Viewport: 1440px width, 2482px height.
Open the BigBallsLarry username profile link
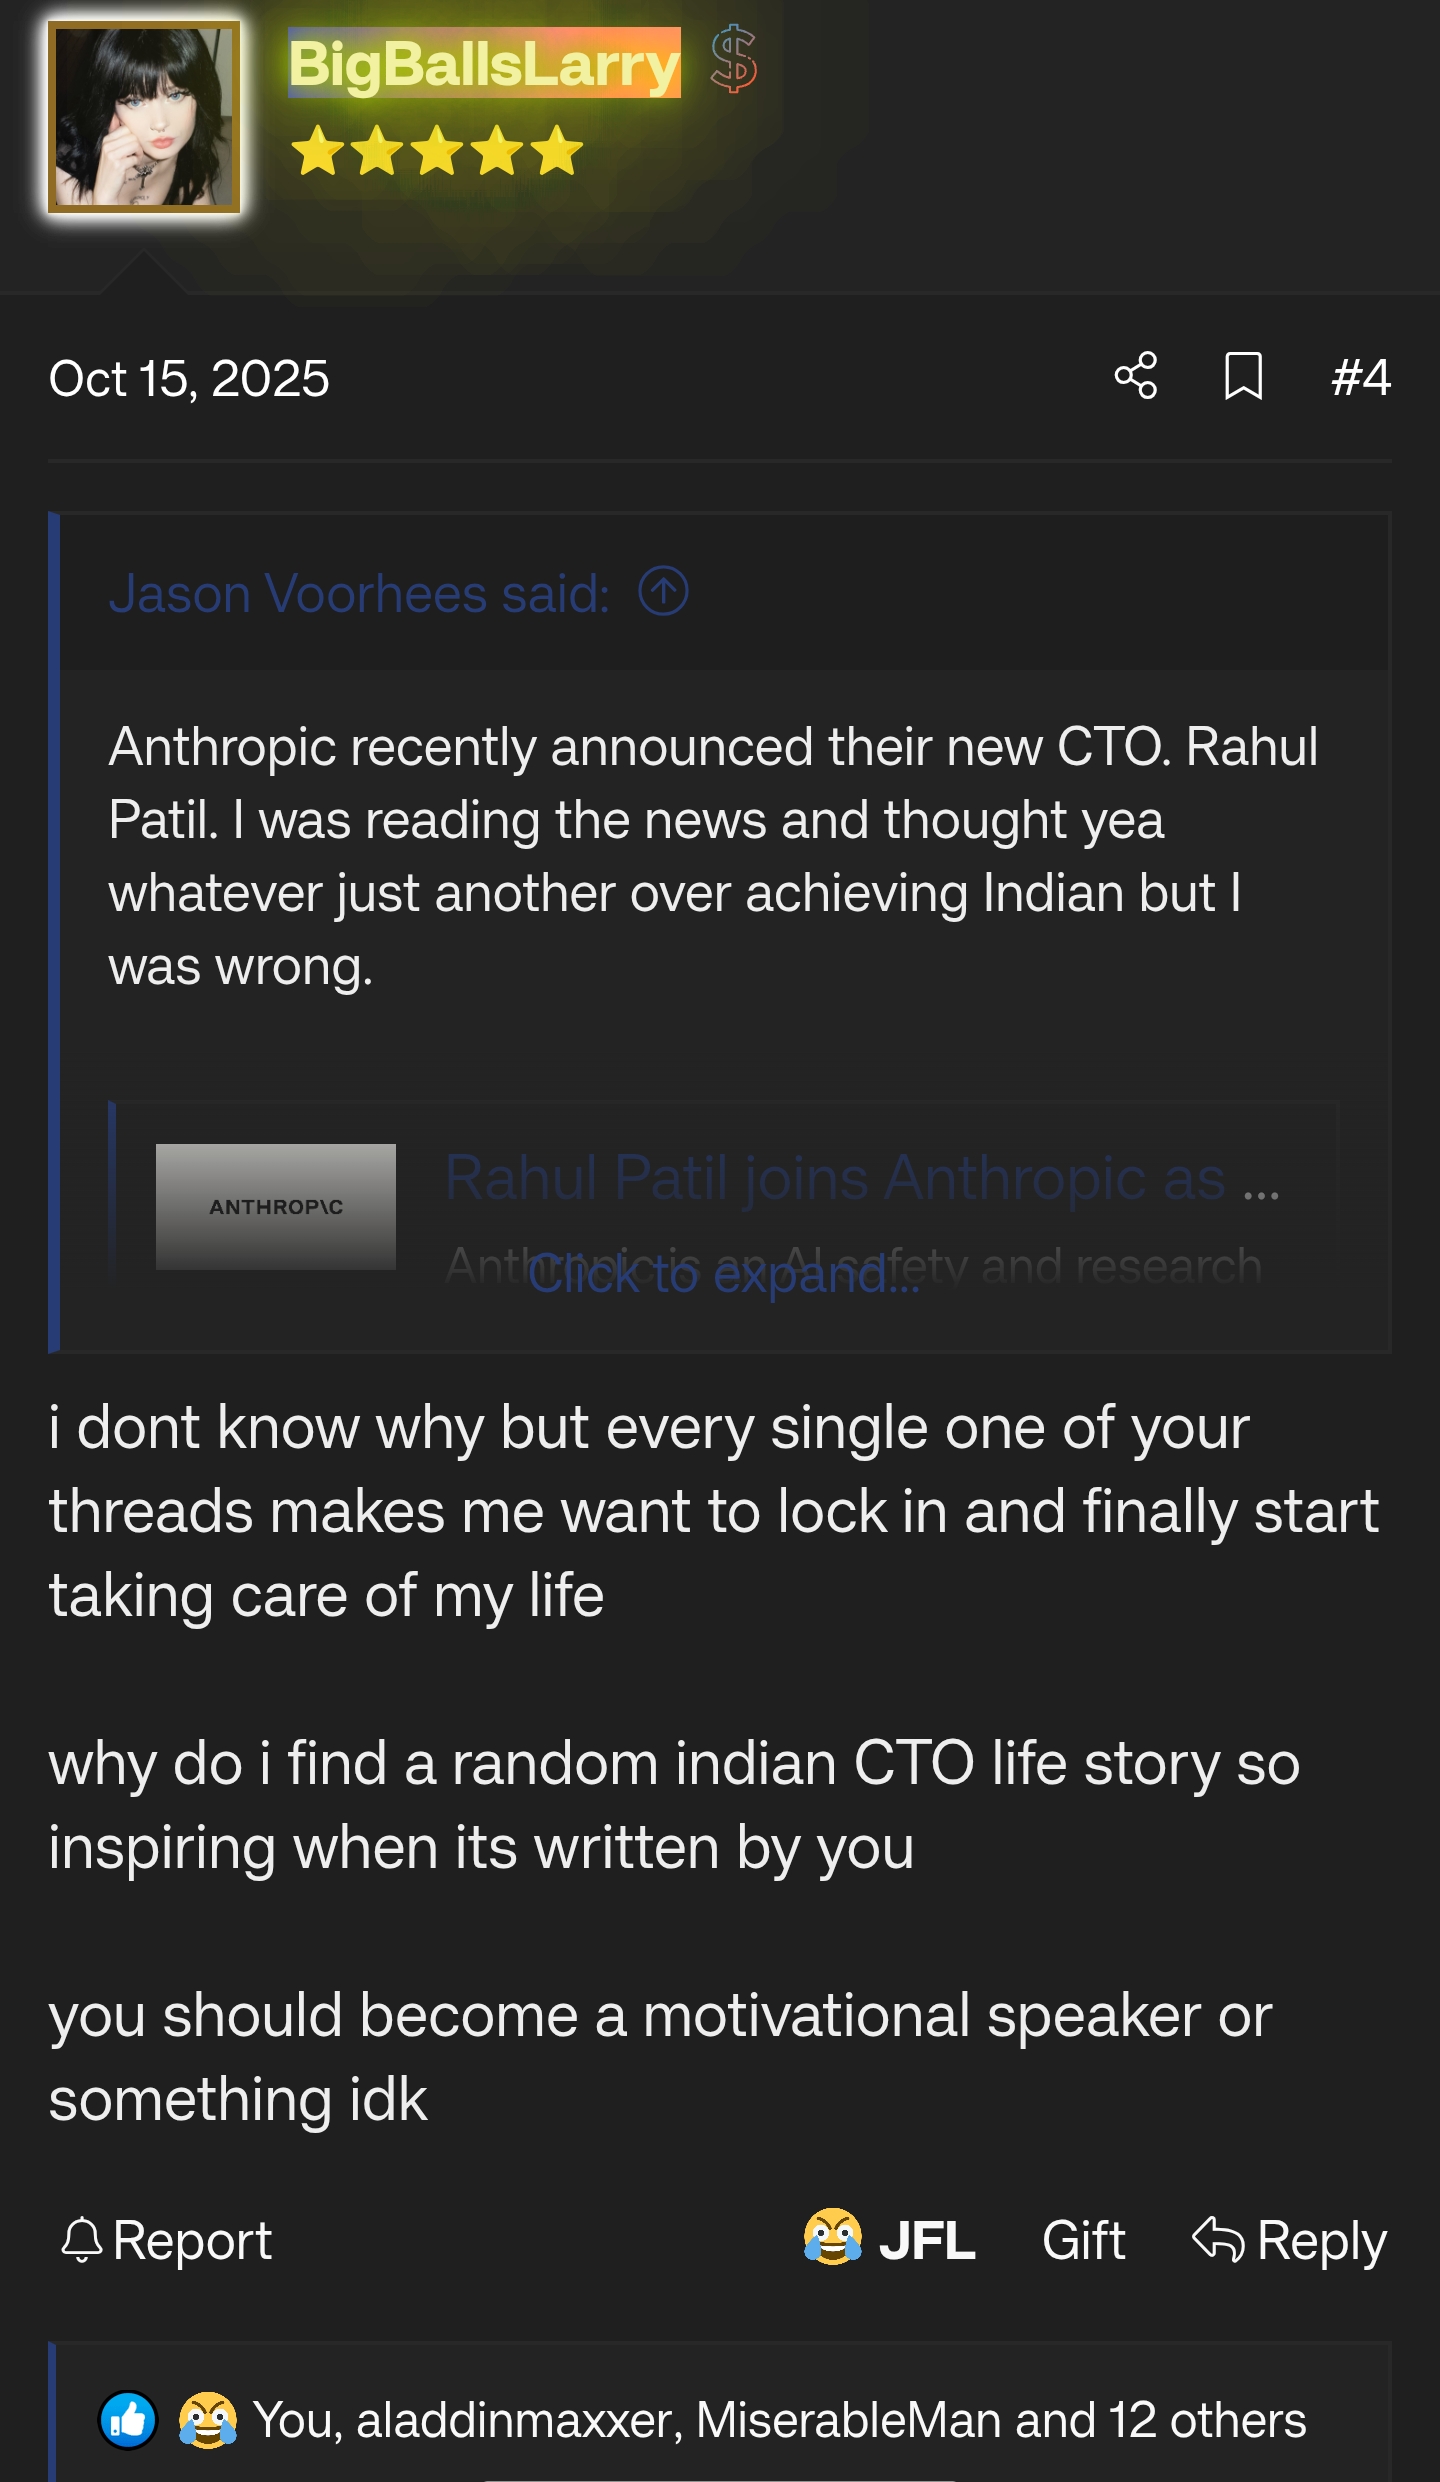click(x=484, y=64)
